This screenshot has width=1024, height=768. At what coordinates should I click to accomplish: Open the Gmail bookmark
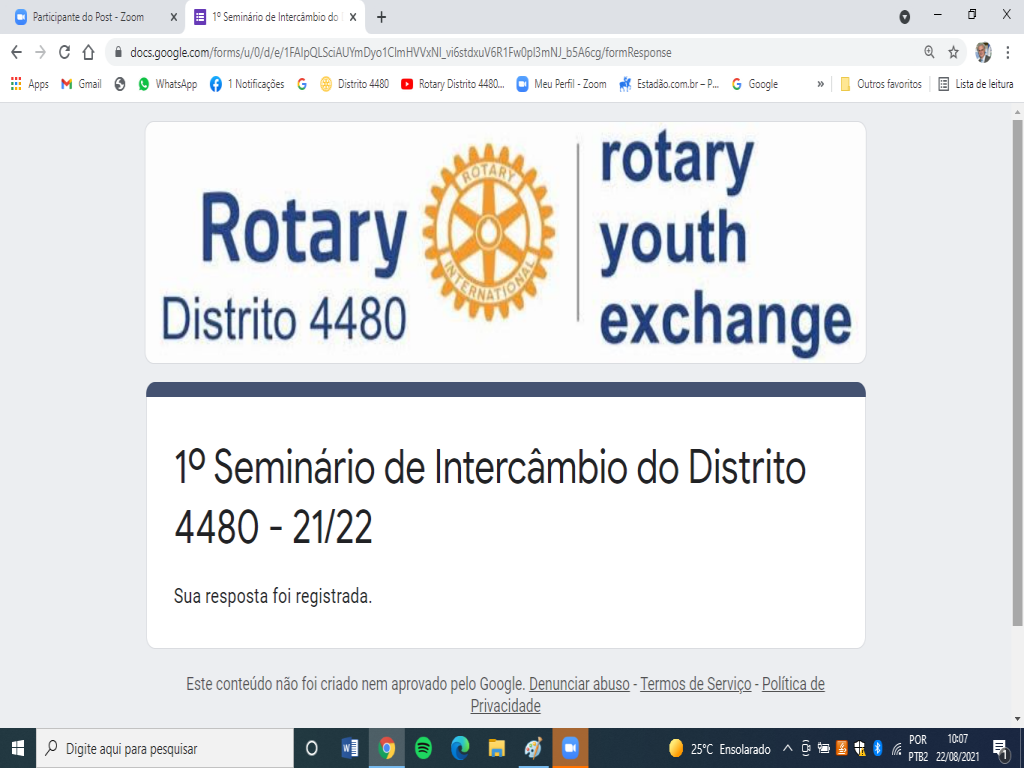click(x=81, y=84)
